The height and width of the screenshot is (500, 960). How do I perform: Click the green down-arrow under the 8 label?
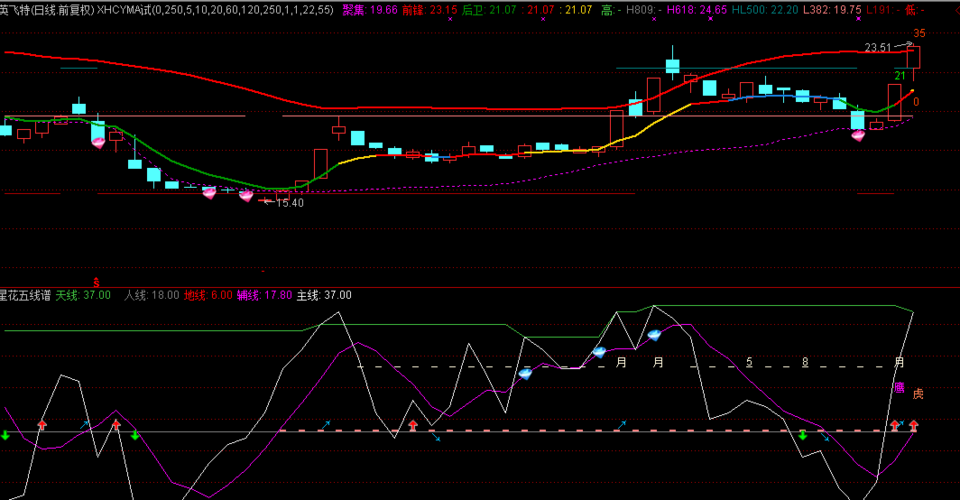pos(803,435)
